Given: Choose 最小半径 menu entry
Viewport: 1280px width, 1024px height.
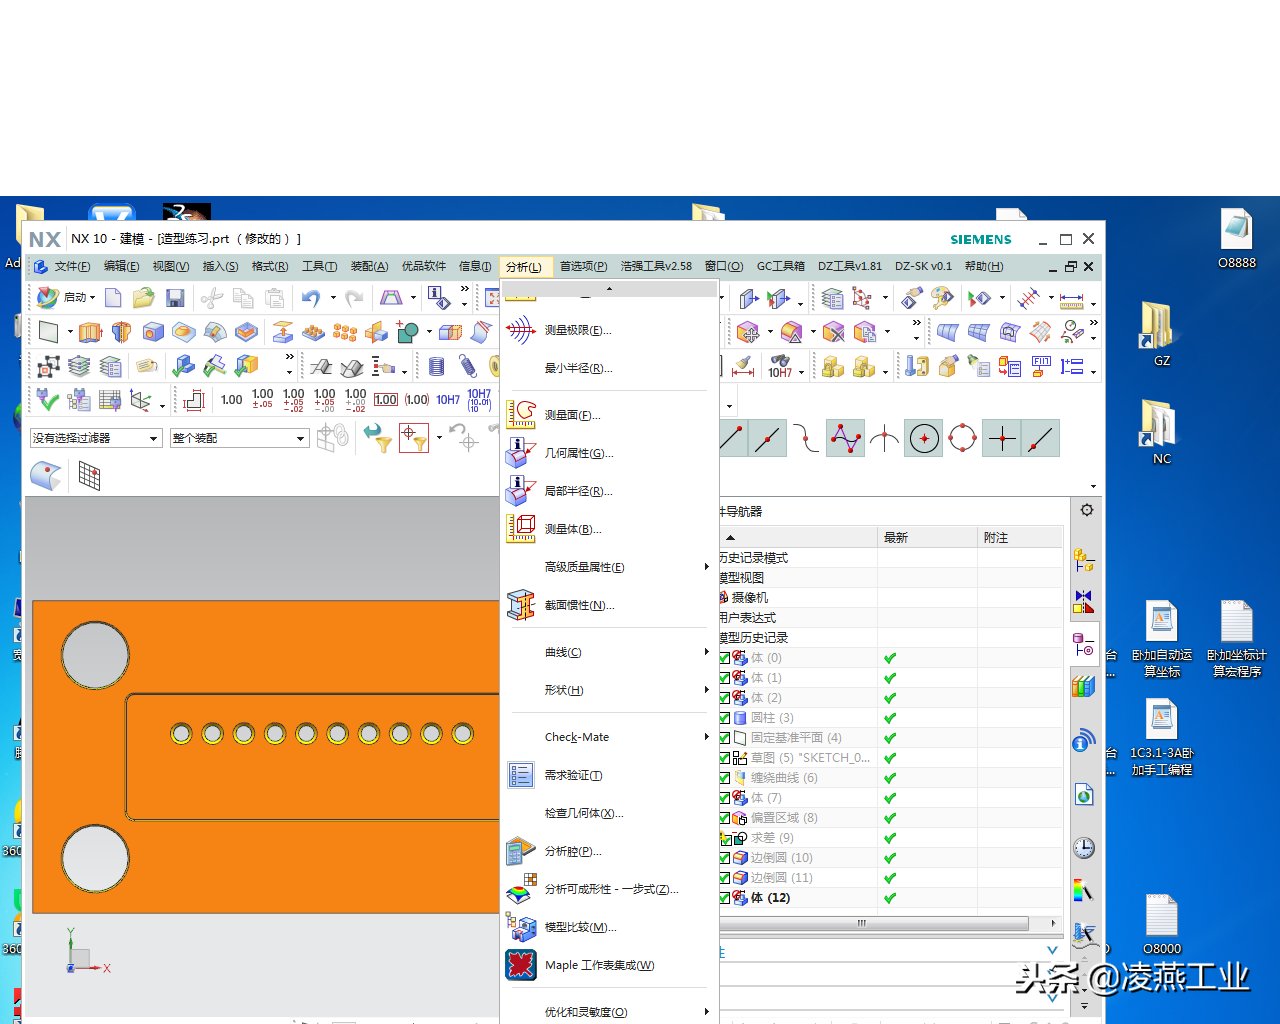Looking at the screenshot, I should pyautogui.click(x=609, y=368).
